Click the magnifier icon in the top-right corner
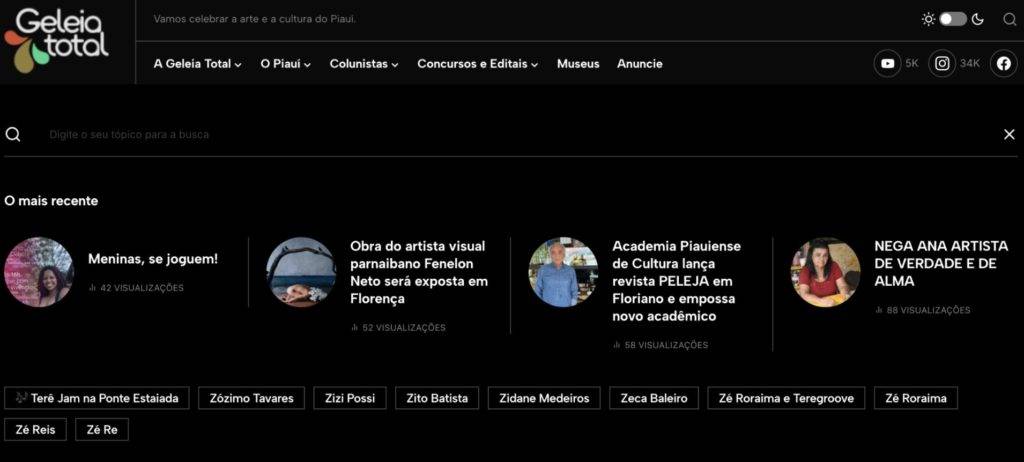1024x462 pixels. [x=1008, y=19]
